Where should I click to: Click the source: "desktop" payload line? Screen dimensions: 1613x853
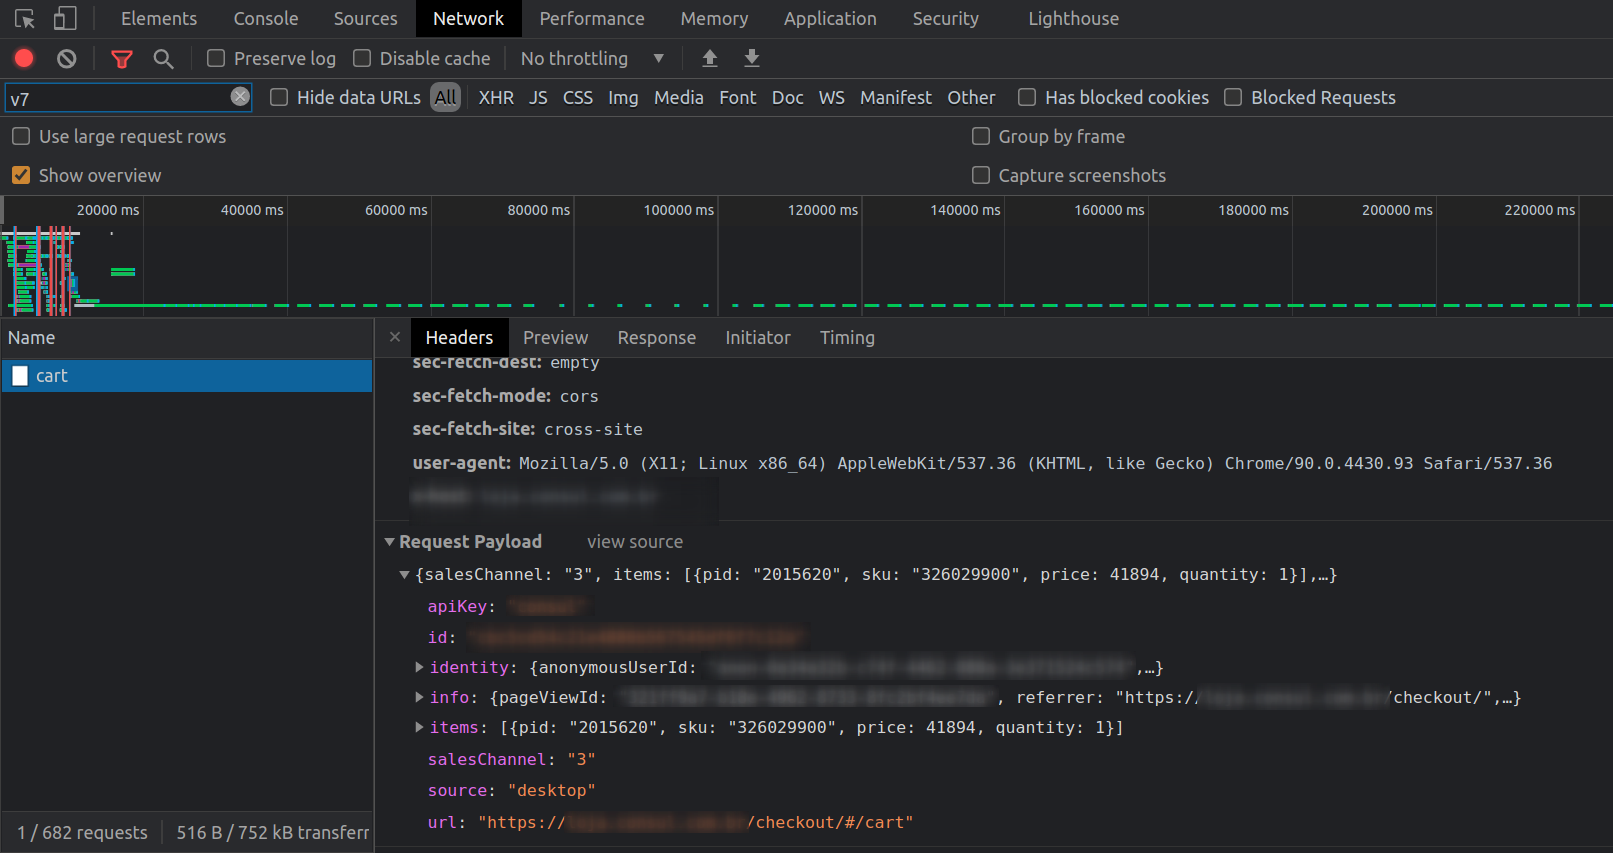coord(512,791)
